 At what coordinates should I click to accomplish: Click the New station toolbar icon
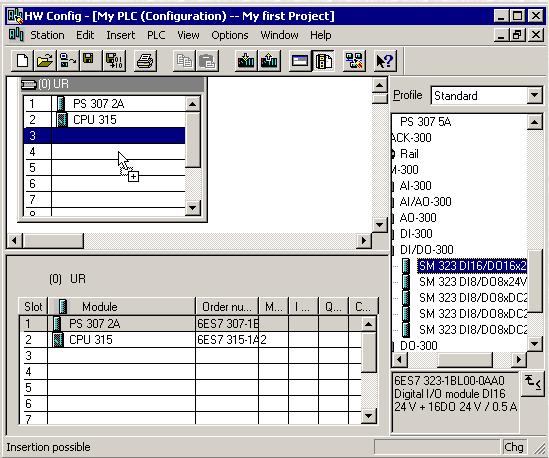pyautogui.click(x=23, y=61)
